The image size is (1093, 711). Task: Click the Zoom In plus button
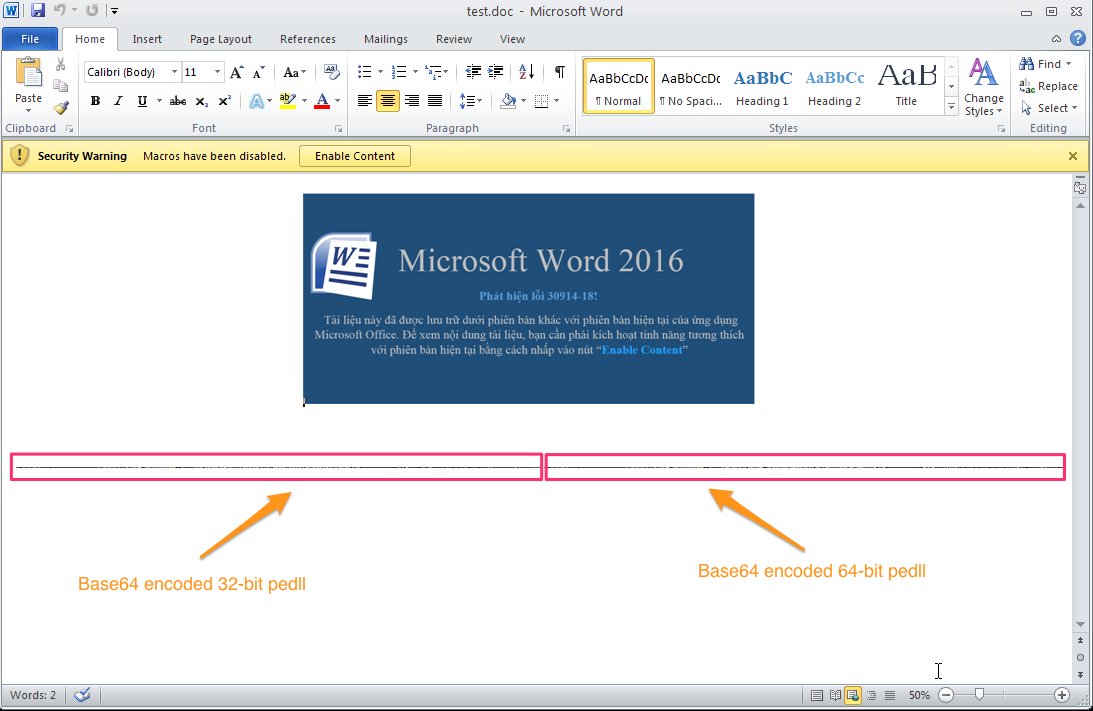tap(1061, 694)
